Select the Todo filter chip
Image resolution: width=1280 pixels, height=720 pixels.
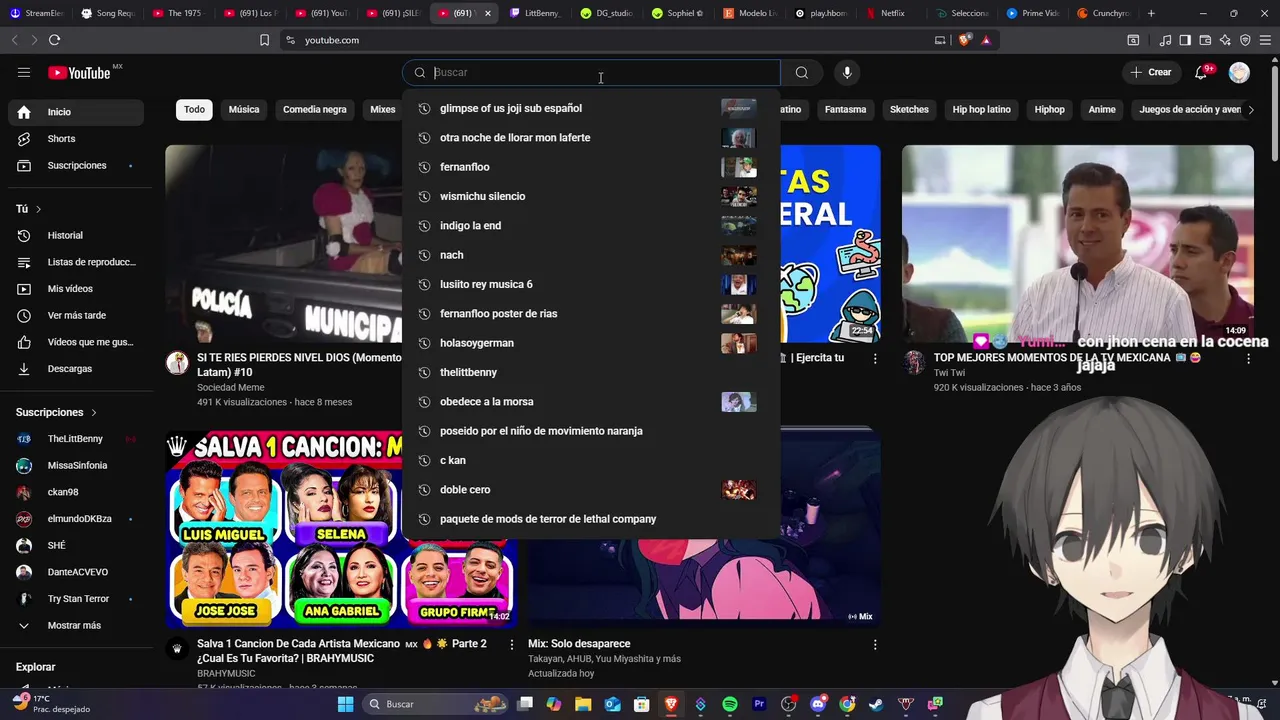tap(194, 110)
